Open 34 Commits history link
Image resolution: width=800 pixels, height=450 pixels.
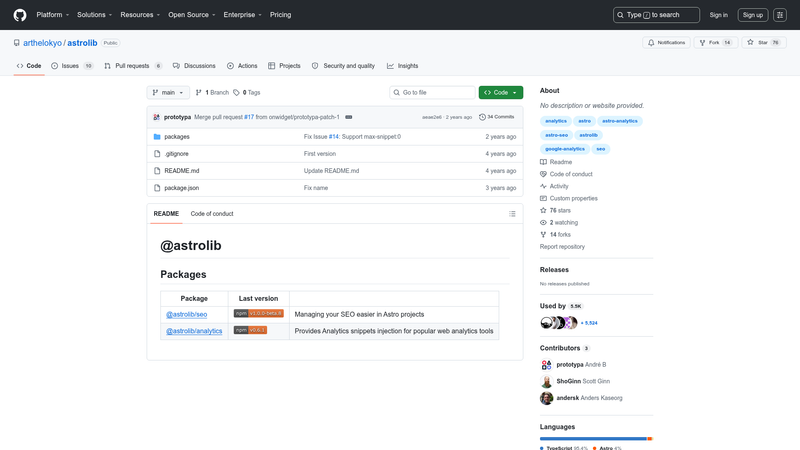coord(496,117)
